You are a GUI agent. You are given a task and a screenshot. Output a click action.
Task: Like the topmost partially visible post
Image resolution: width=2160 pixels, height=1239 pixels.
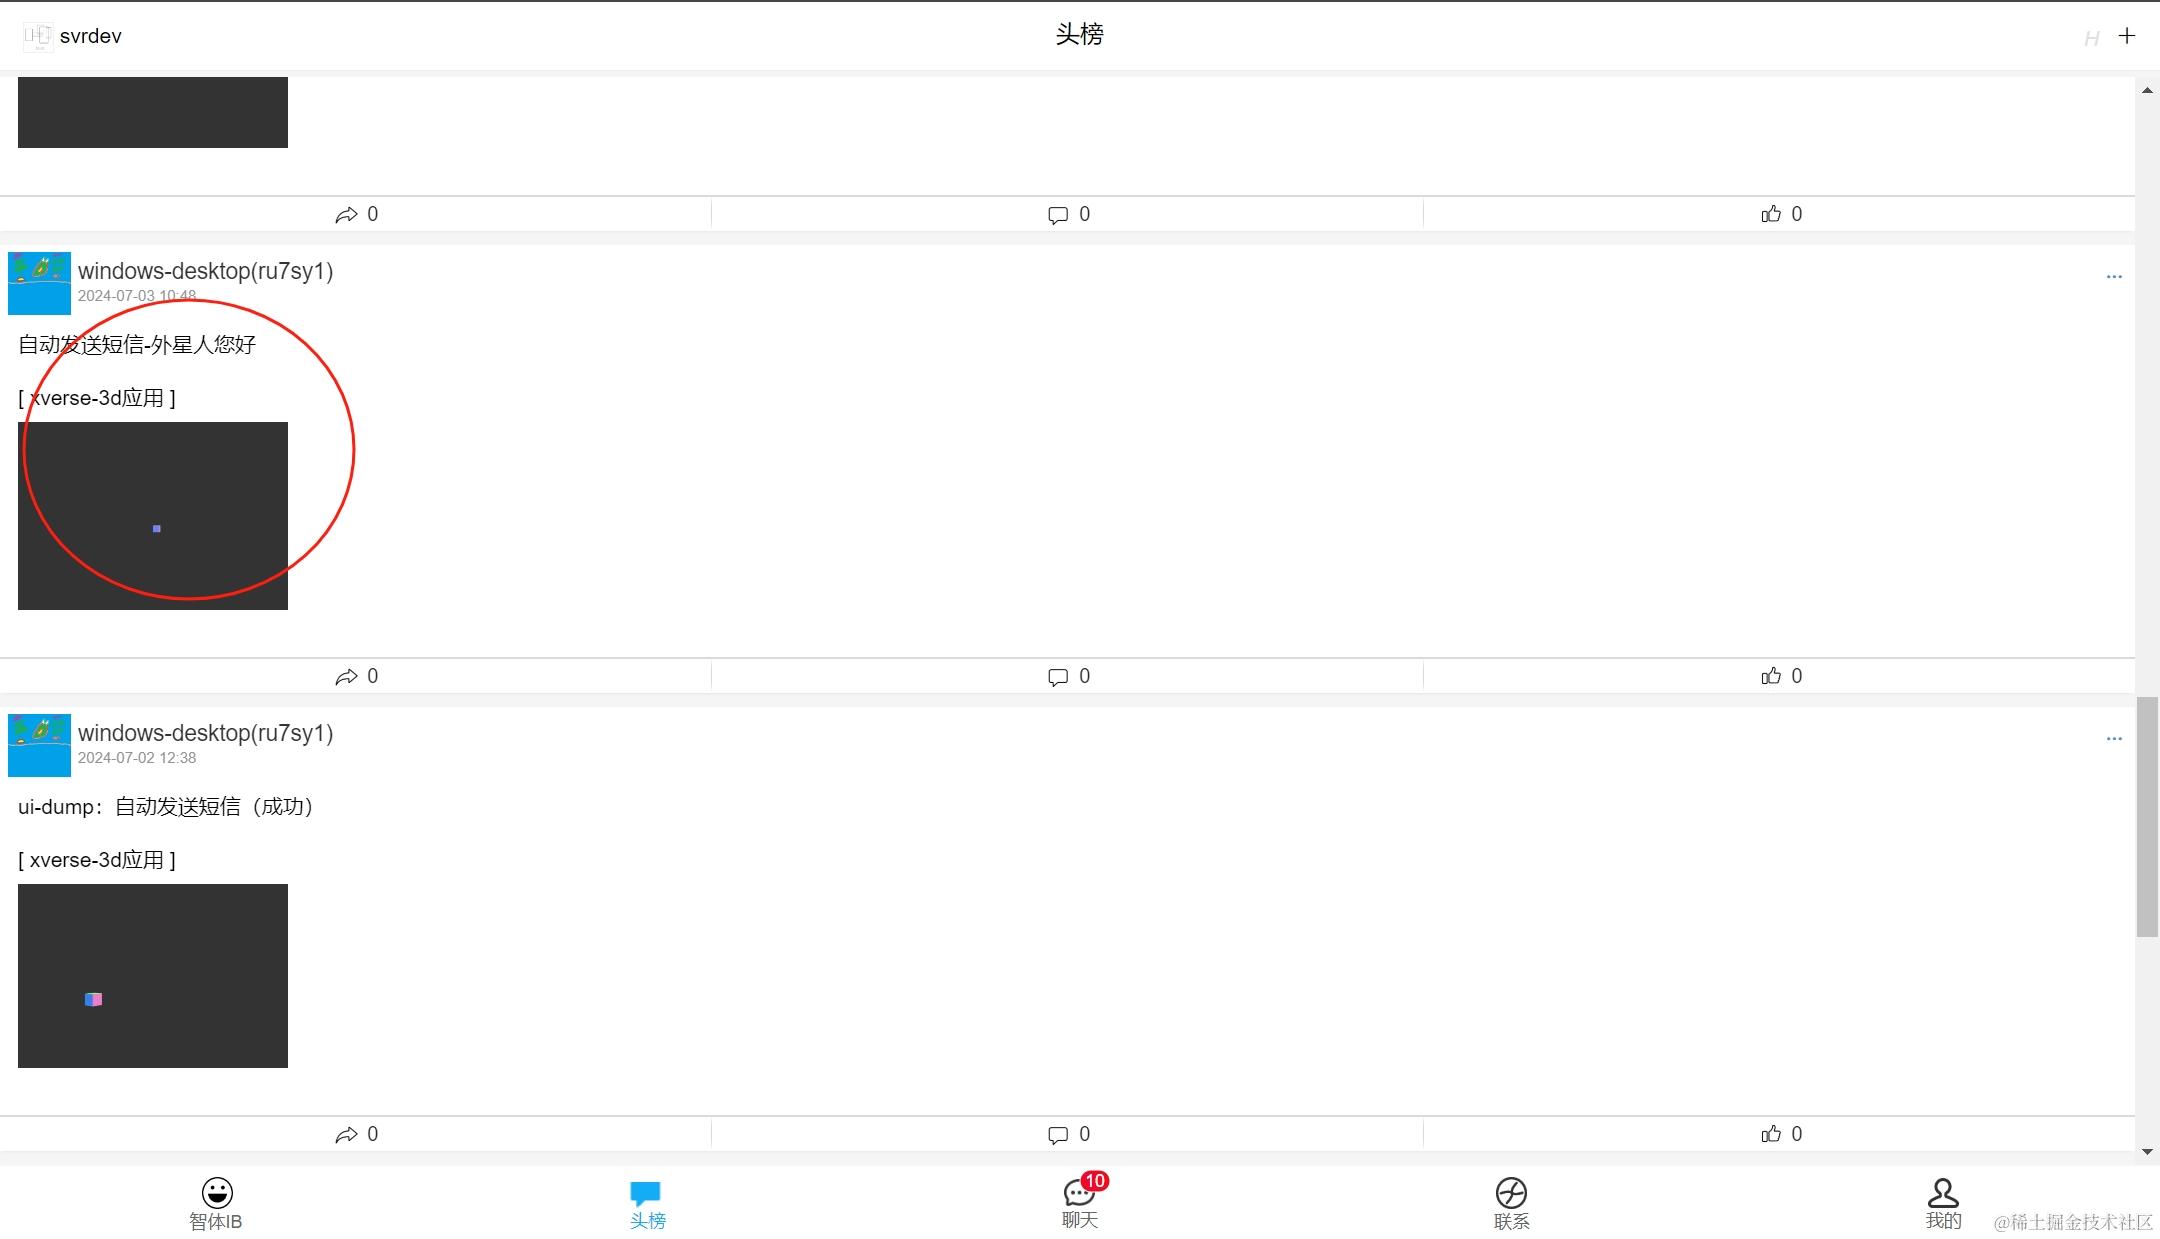(1781, 214)
